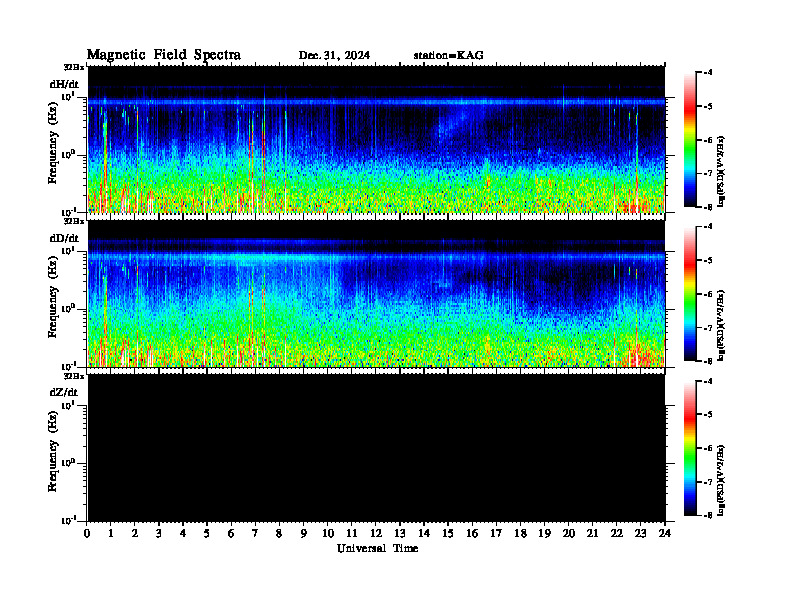The width and height of the screenshot is (792, 612).
Task: Click hour tick label "5" on time axis
Action: pos(207,533)
